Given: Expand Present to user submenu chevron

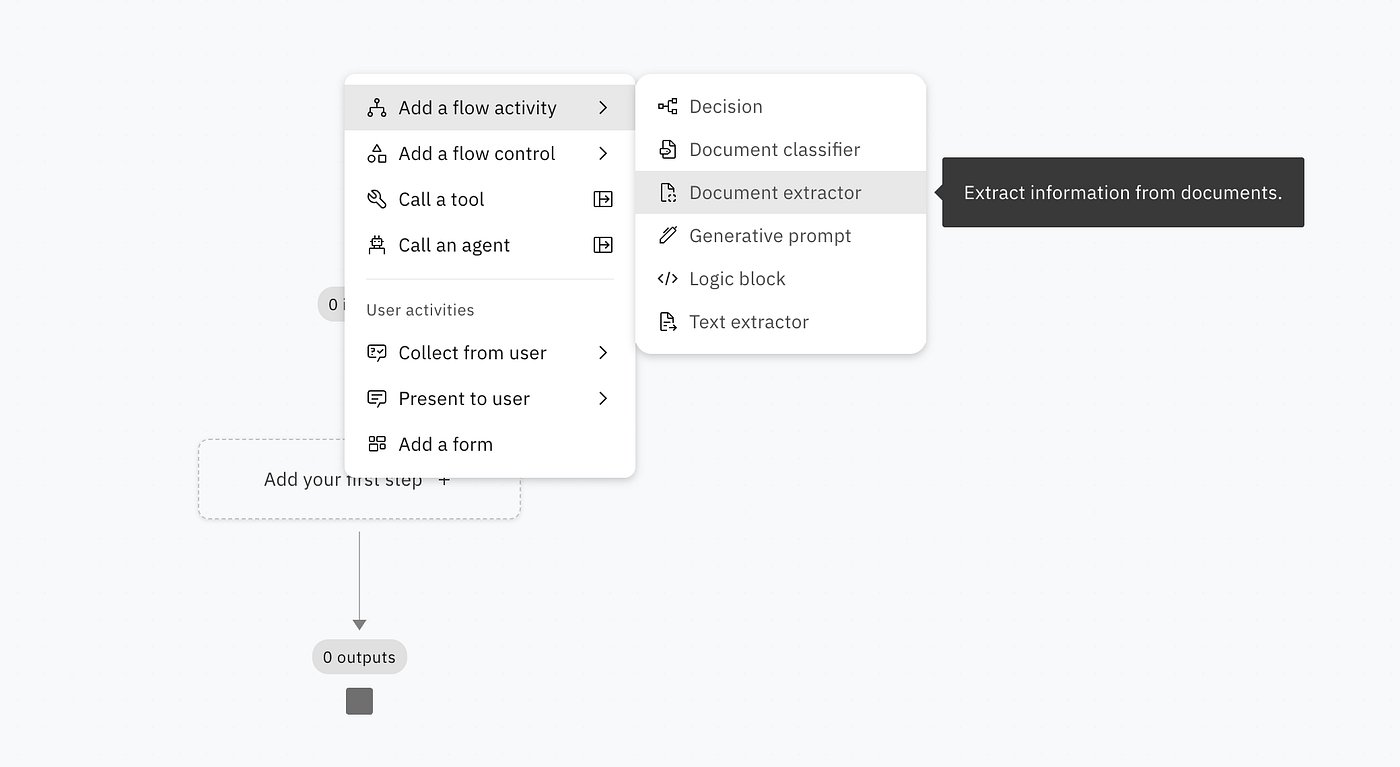Looking at the screenshot, I should (x=603, y=399).
